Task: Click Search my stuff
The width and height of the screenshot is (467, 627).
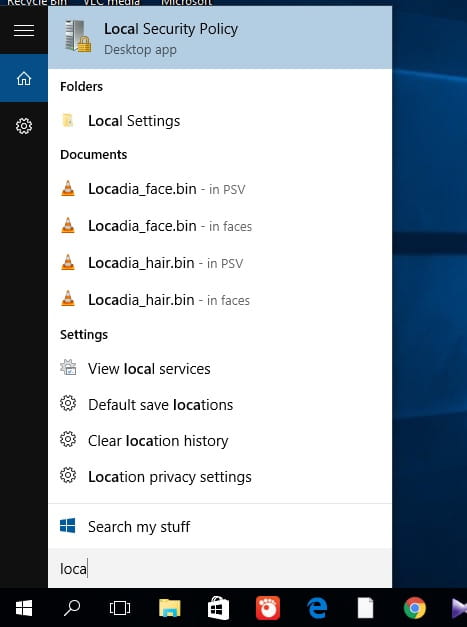Action: pos(220,527)
